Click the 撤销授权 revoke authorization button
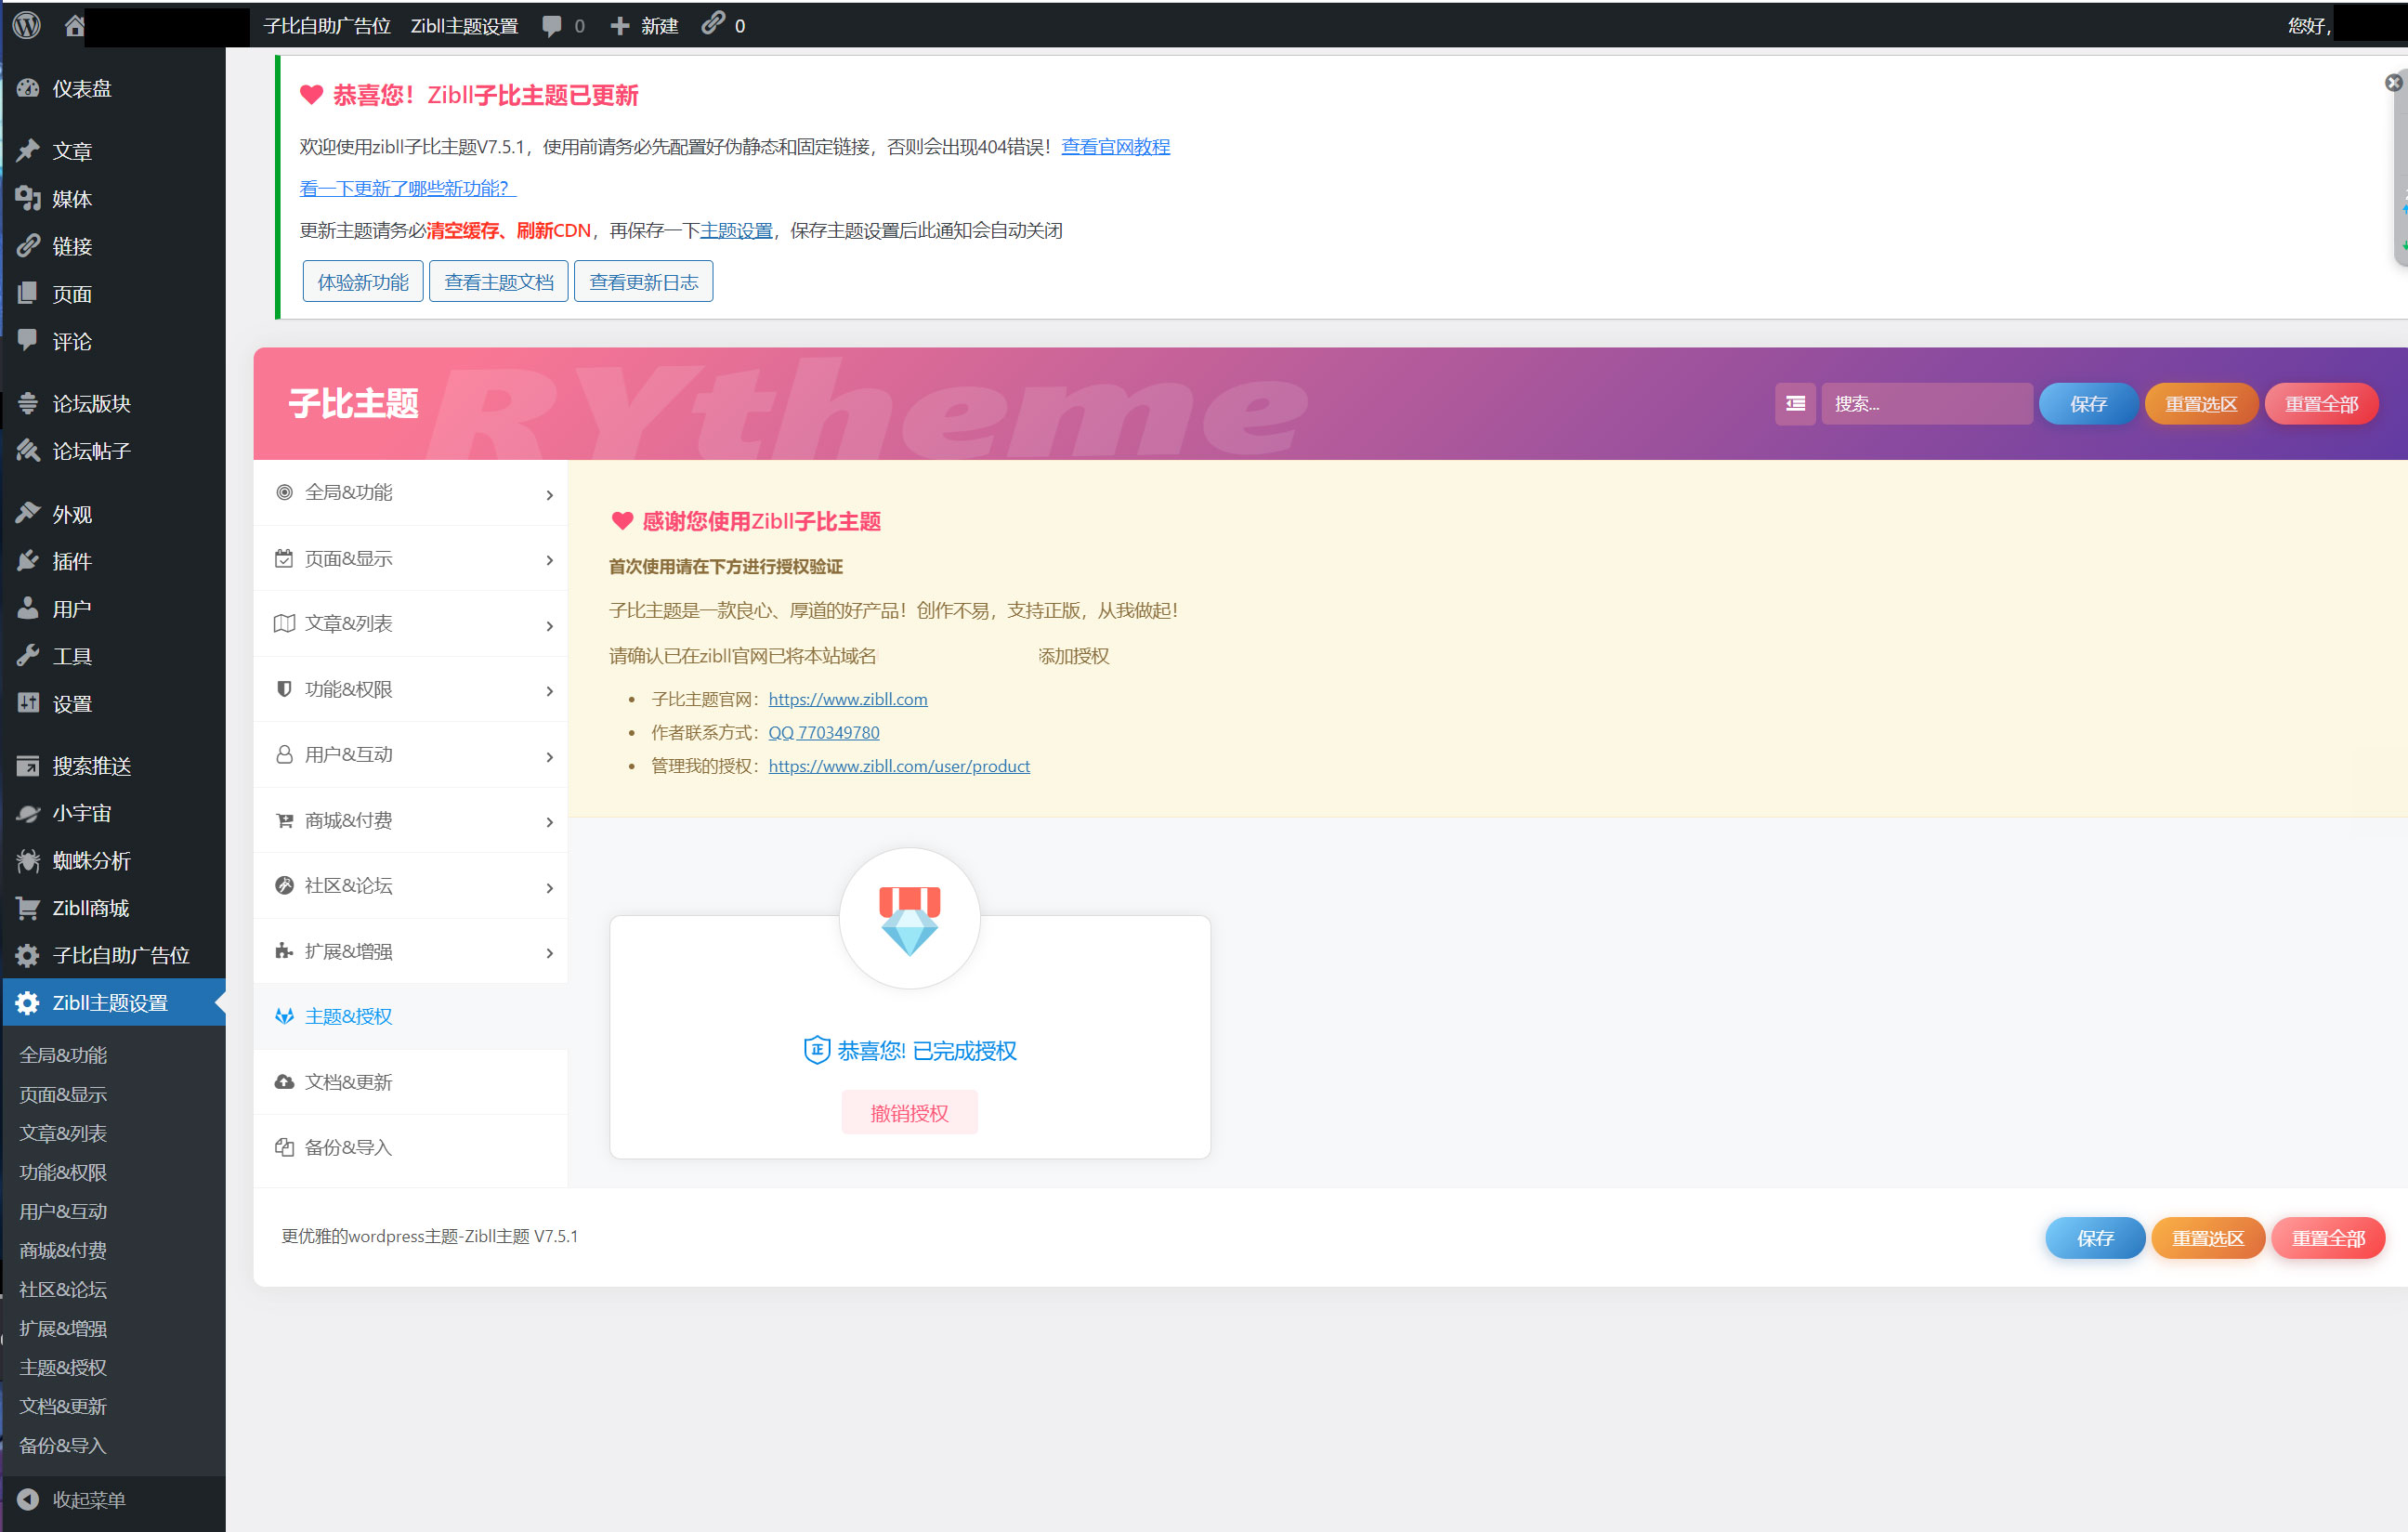This screenshot has height=1532, width=2408. [x=909, y=1111]
